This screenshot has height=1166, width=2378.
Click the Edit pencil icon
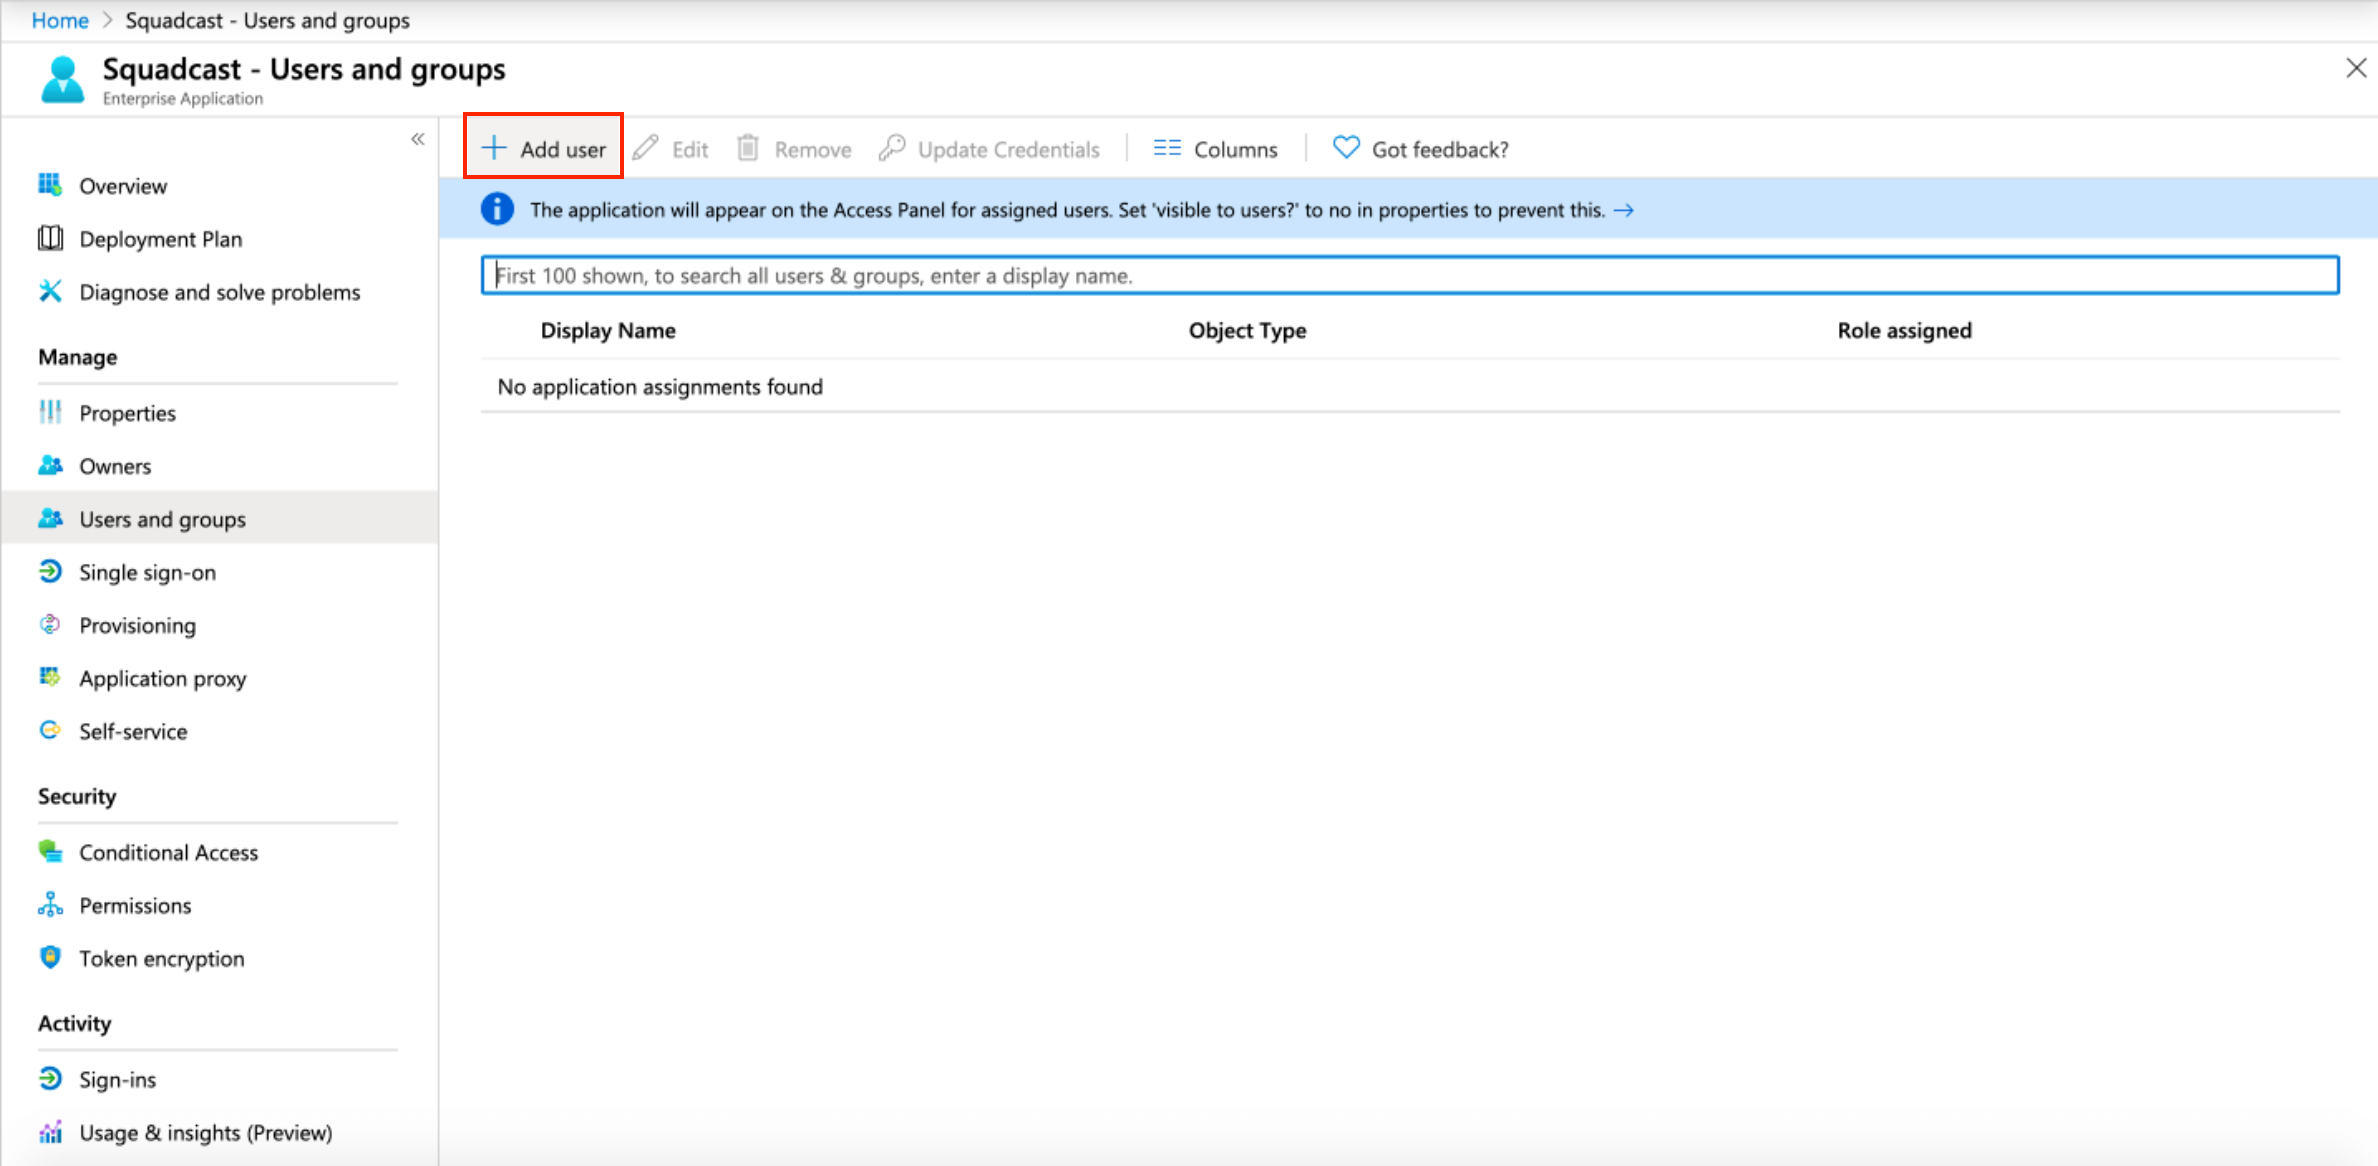coord(646,148)
